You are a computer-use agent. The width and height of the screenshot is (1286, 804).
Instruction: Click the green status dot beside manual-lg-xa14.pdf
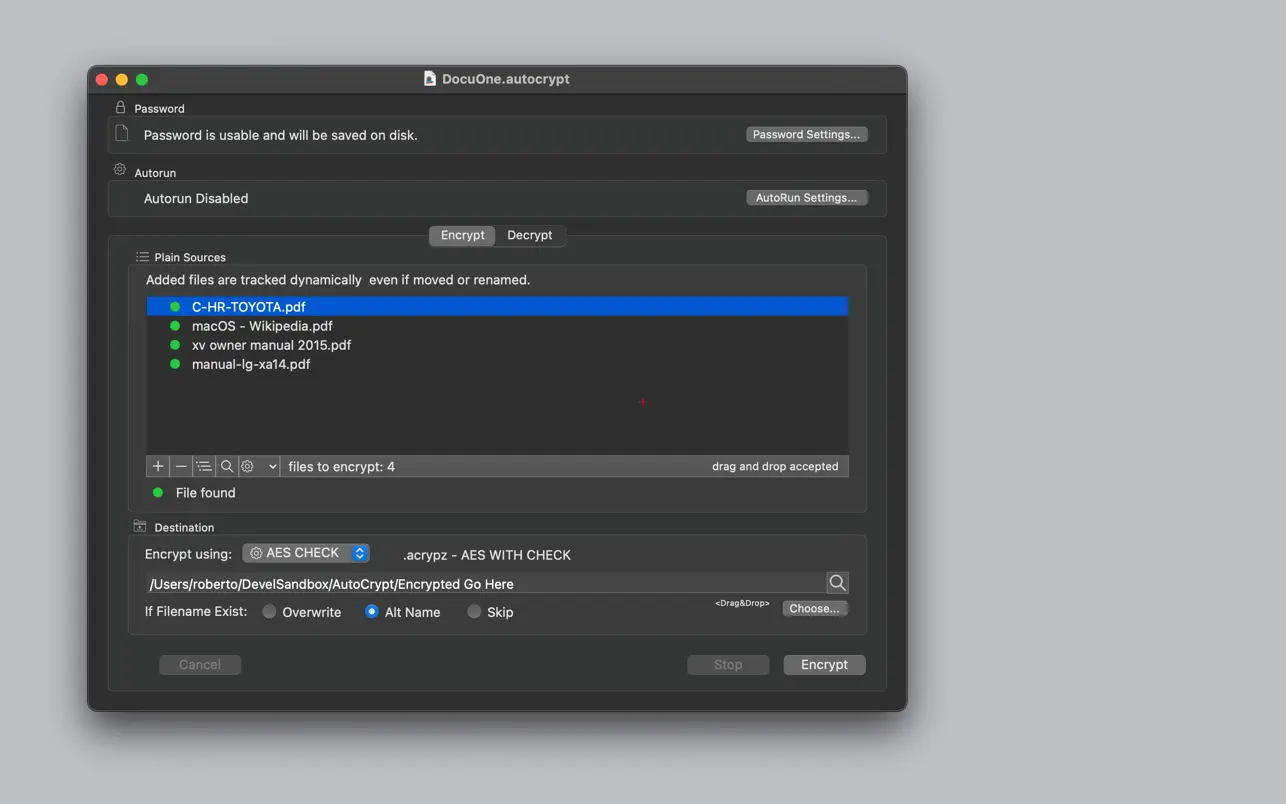click(x=175, y=364)
